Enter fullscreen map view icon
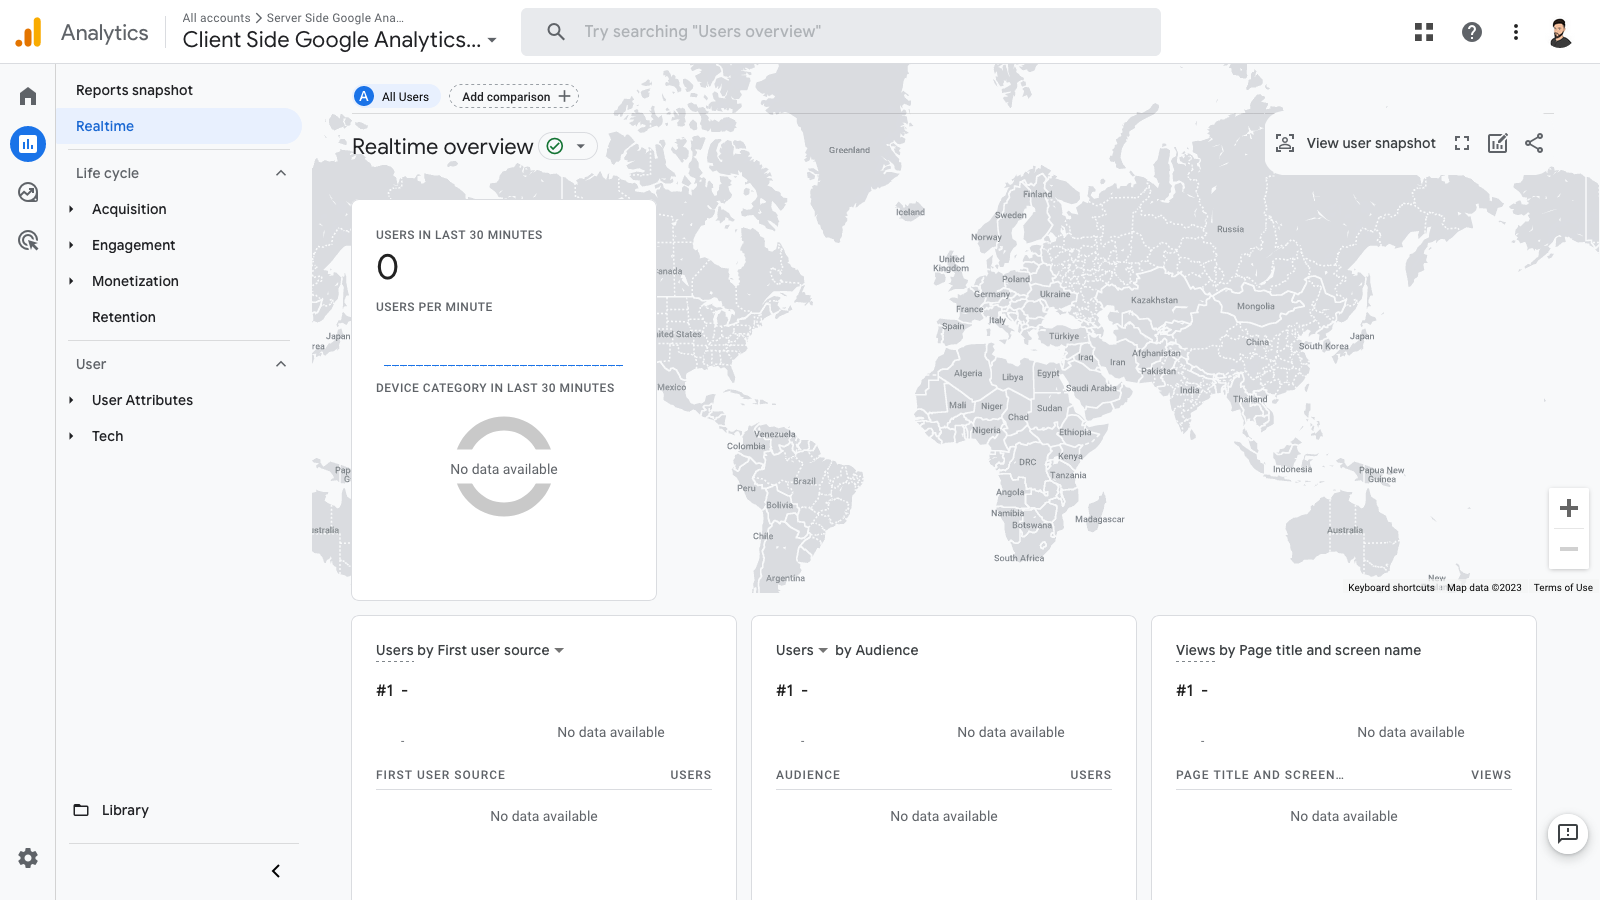This screenshot has width=1600, height=900. point(1462,143)
